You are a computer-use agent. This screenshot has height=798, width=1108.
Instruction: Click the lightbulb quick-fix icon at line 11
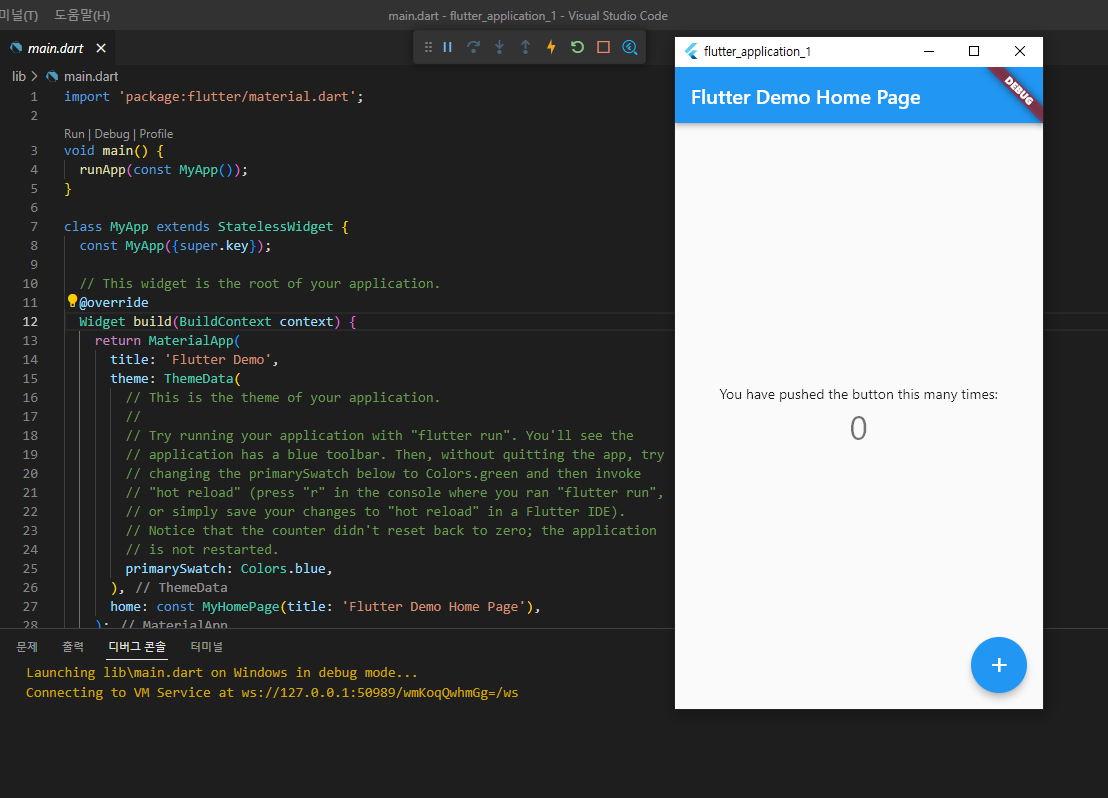click(x=72, y=301)
